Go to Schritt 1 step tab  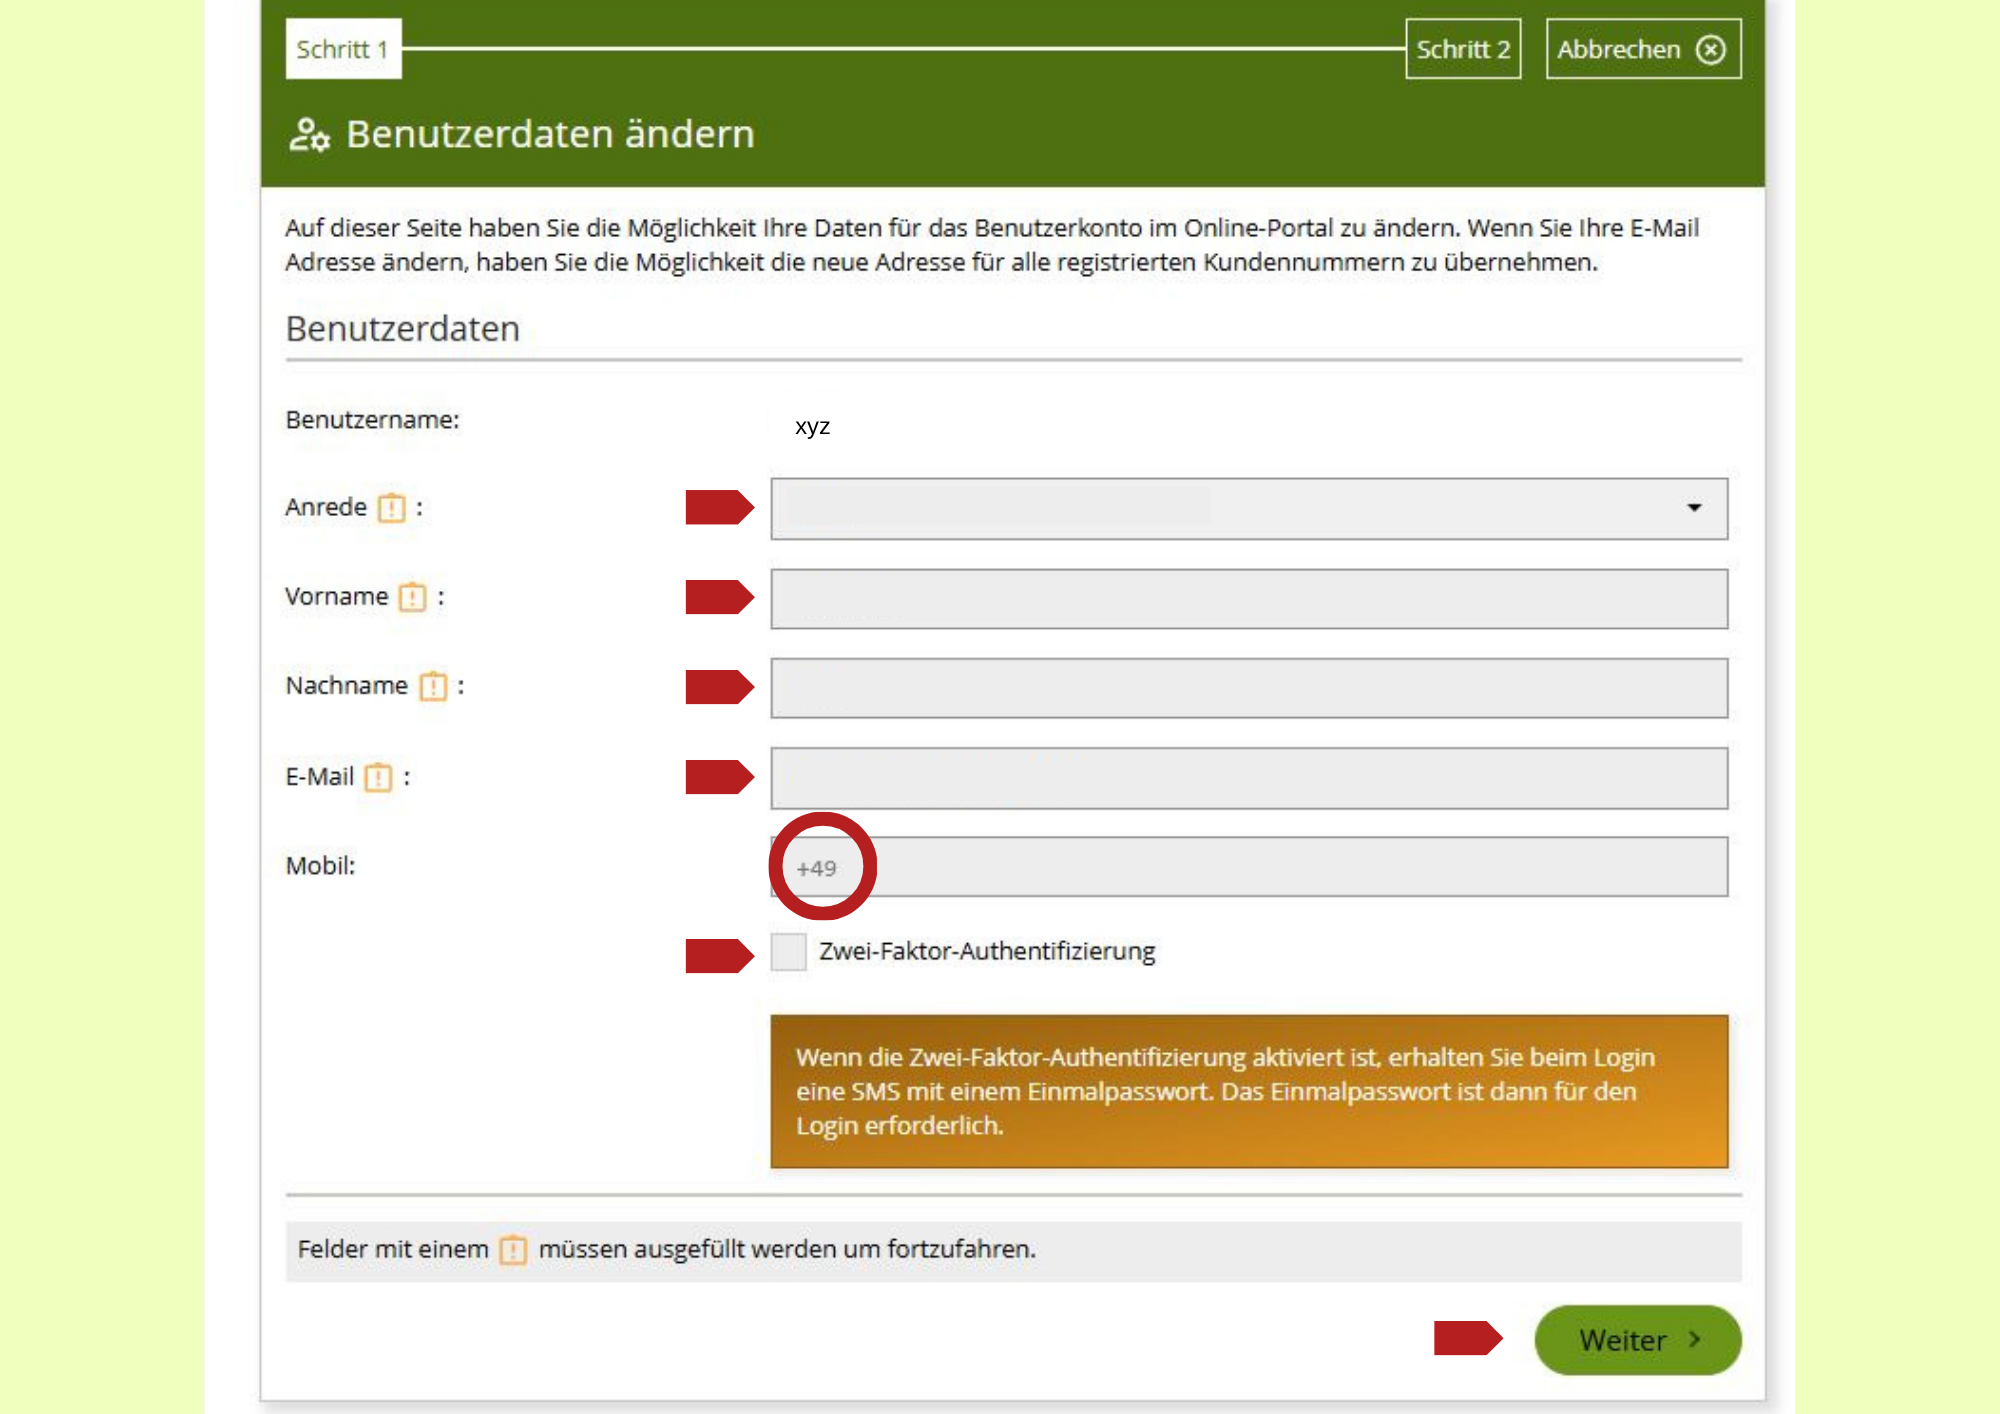pyautogui.click(x=343, y=49)
